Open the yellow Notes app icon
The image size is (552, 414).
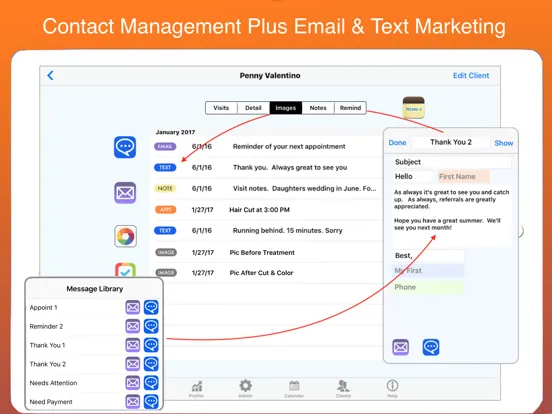413,108
